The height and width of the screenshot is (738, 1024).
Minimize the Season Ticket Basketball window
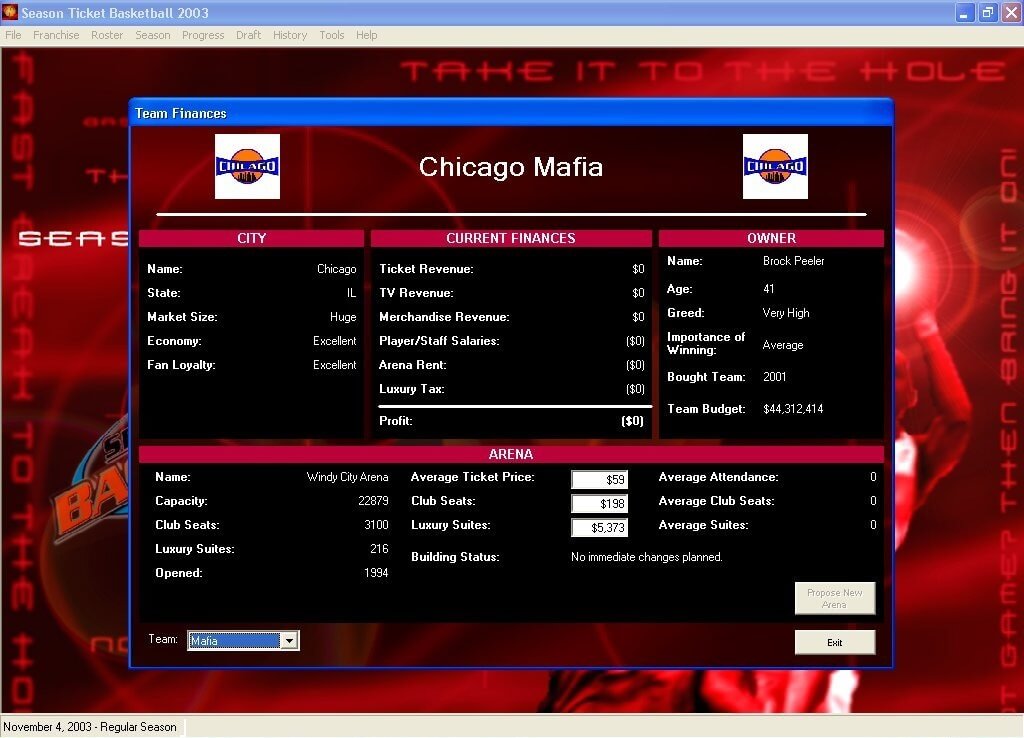click(965, 13)
